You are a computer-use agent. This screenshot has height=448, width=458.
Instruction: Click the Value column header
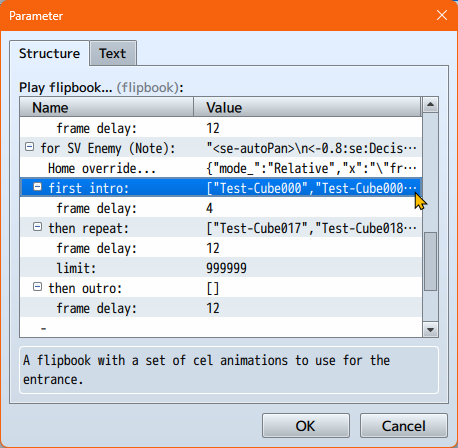coord(307,108)
